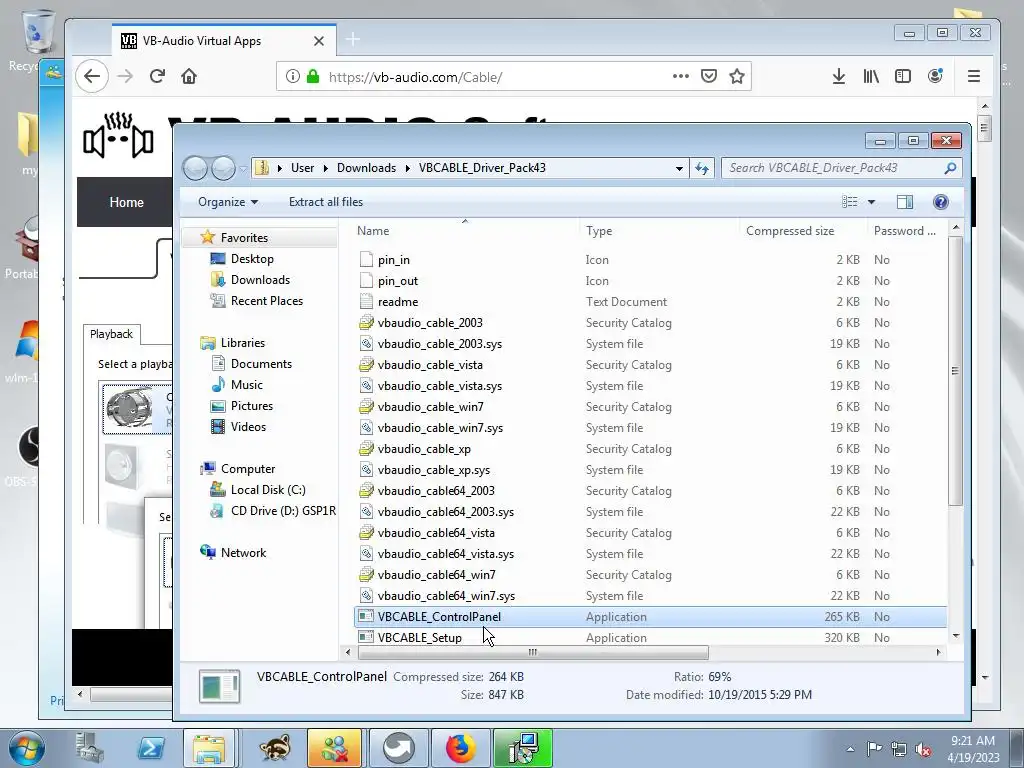Screen dimensions: 1024x768
Task: Launch PowerShell from taskbar
Action: point(150,748)
